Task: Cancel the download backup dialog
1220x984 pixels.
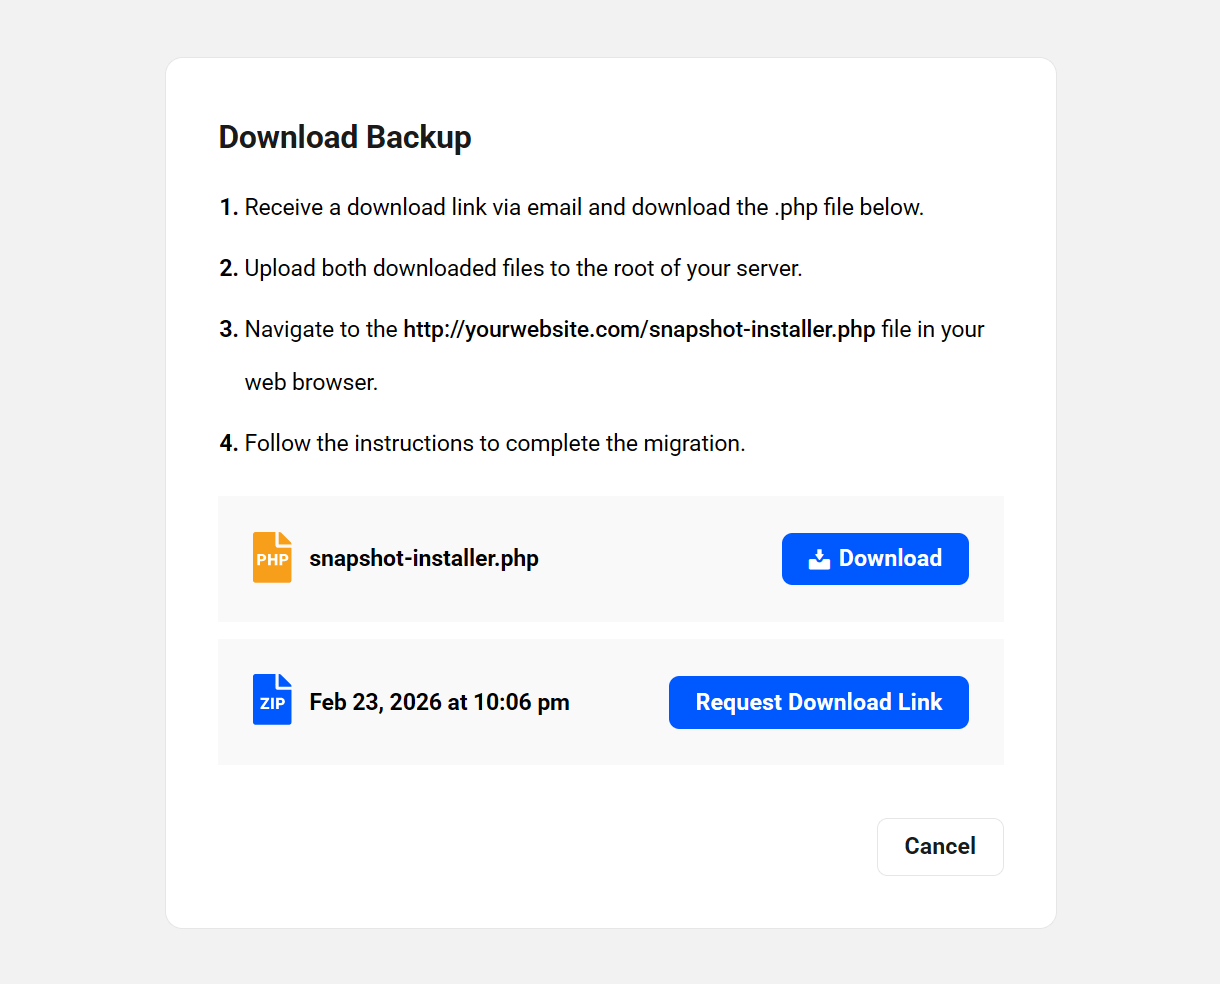Action: pos(939,846)
